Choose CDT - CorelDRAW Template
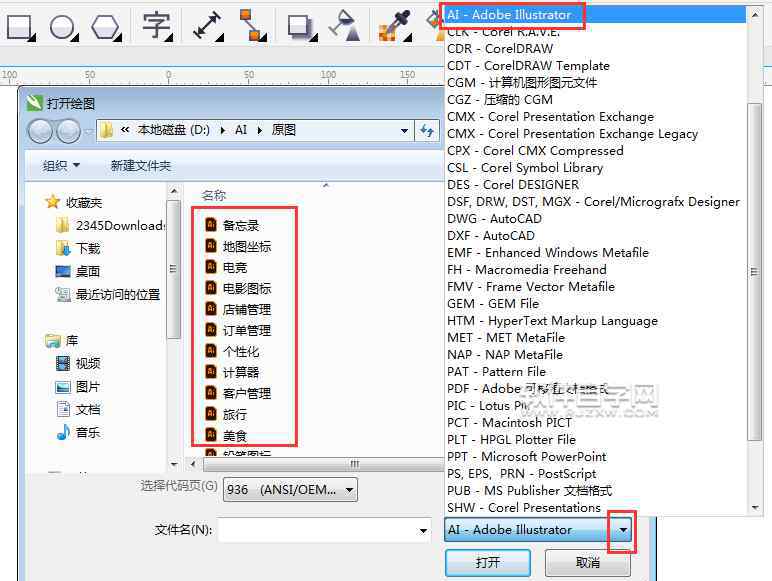The height and width of the screenshot is (581, 772). tap(596, 65)
